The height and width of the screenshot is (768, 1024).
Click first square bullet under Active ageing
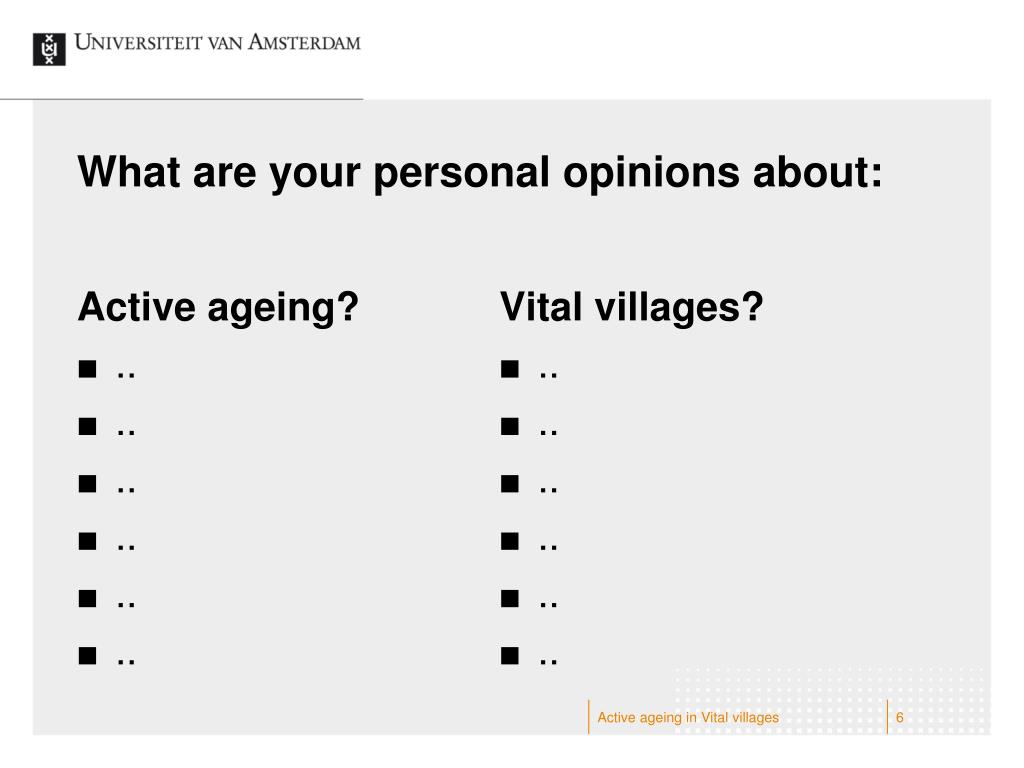click(x=88, y=370)
